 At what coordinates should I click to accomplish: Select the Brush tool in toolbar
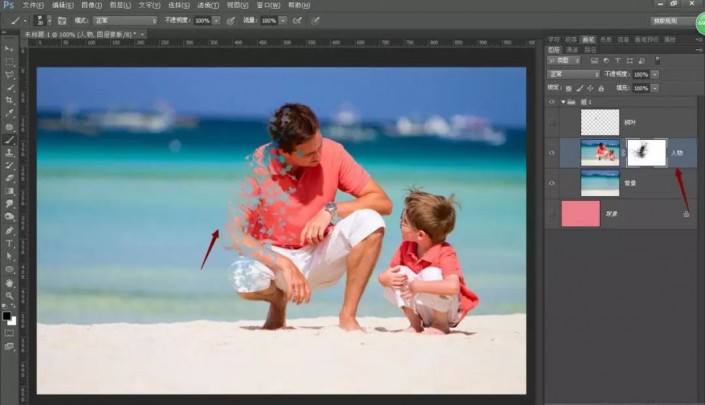click(9, 140)
